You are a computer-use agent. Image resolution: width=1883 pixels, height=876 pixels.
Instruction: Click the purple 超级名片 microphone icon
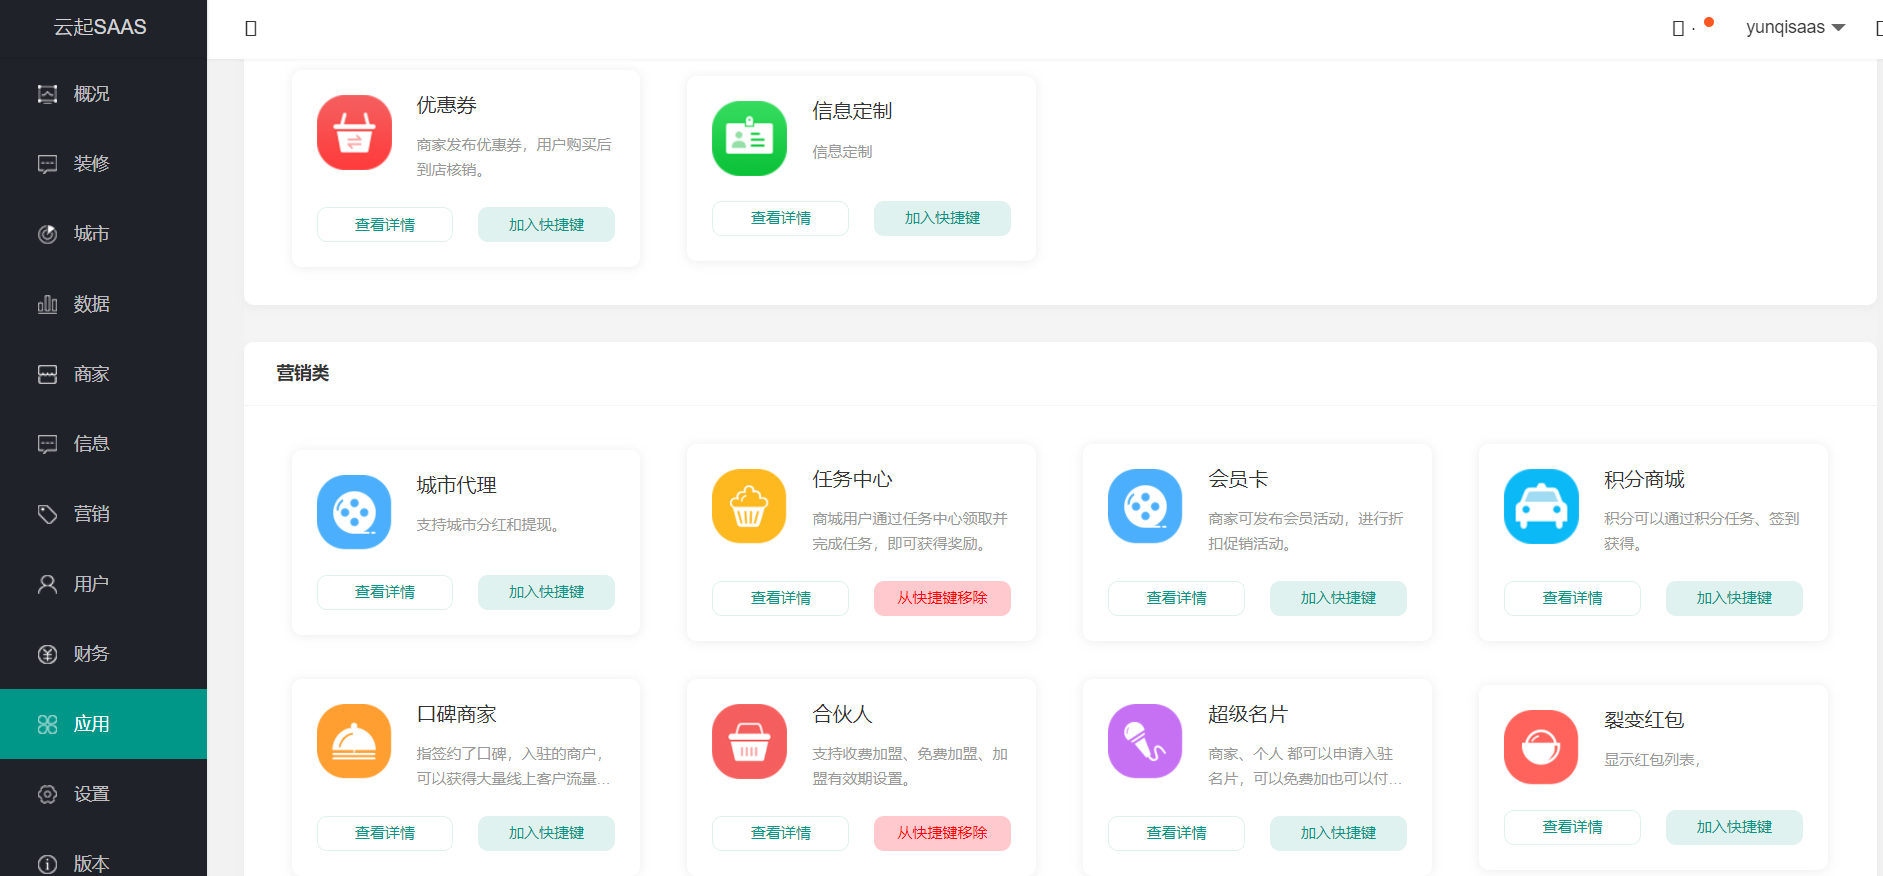point(1145,741)
